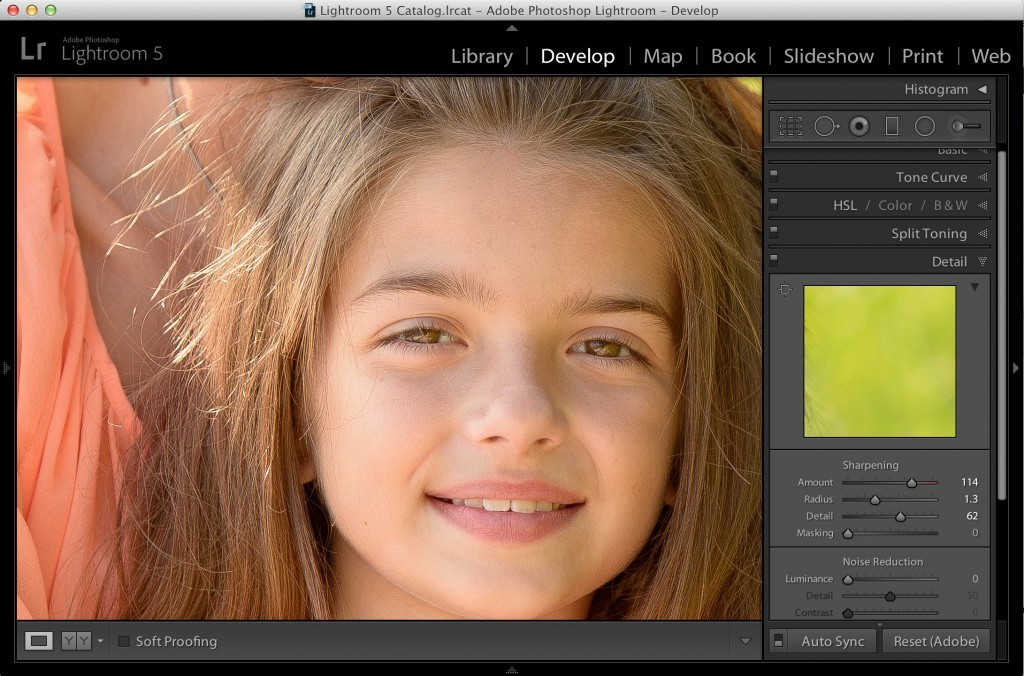Image resolution: width=1024 pixels, height=676 pixels.
Task: Toggle the Before/After view icon
Action: (75, 641)
